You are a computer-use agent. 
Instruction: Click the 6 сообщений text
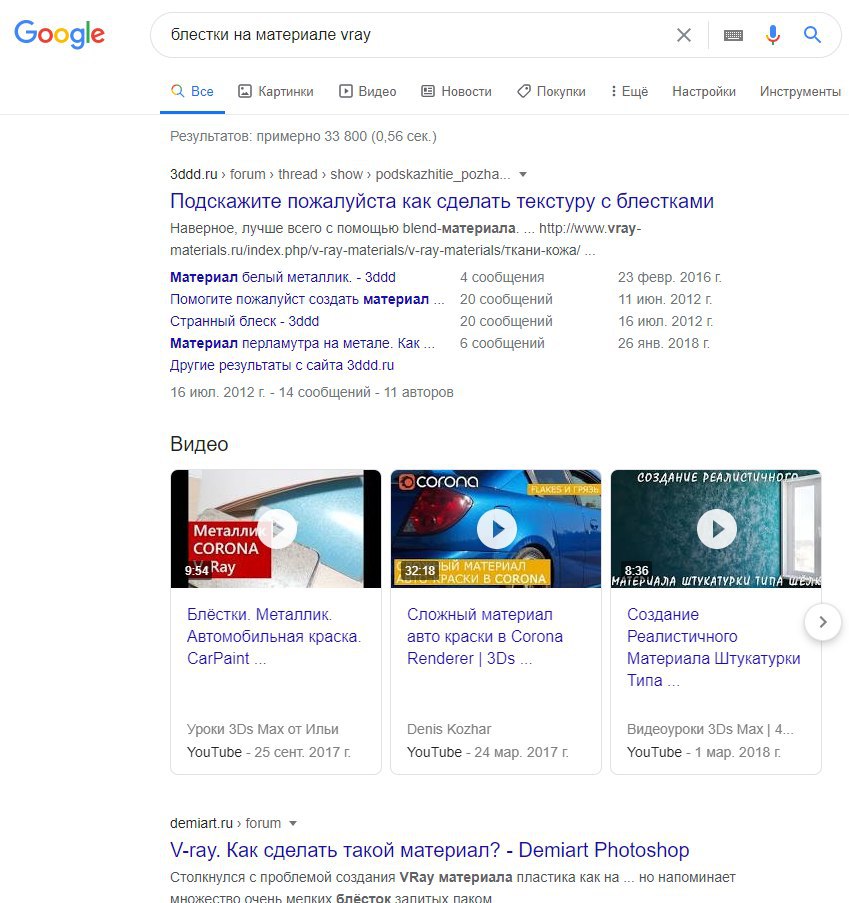(502, 343)
